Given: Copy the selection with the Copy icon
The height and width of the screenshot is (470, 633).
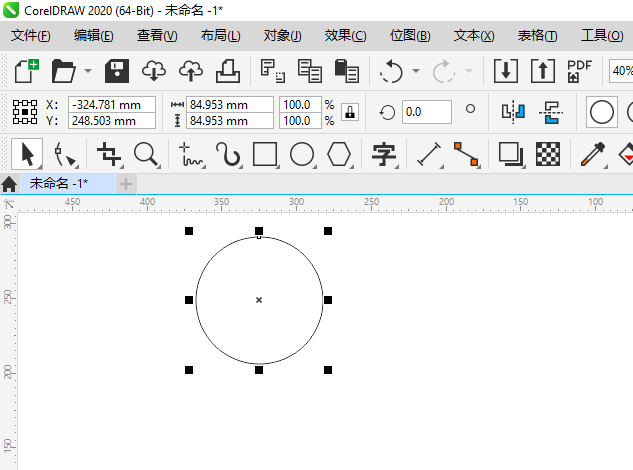Looking at the screenshot, I should click(310, 71).
